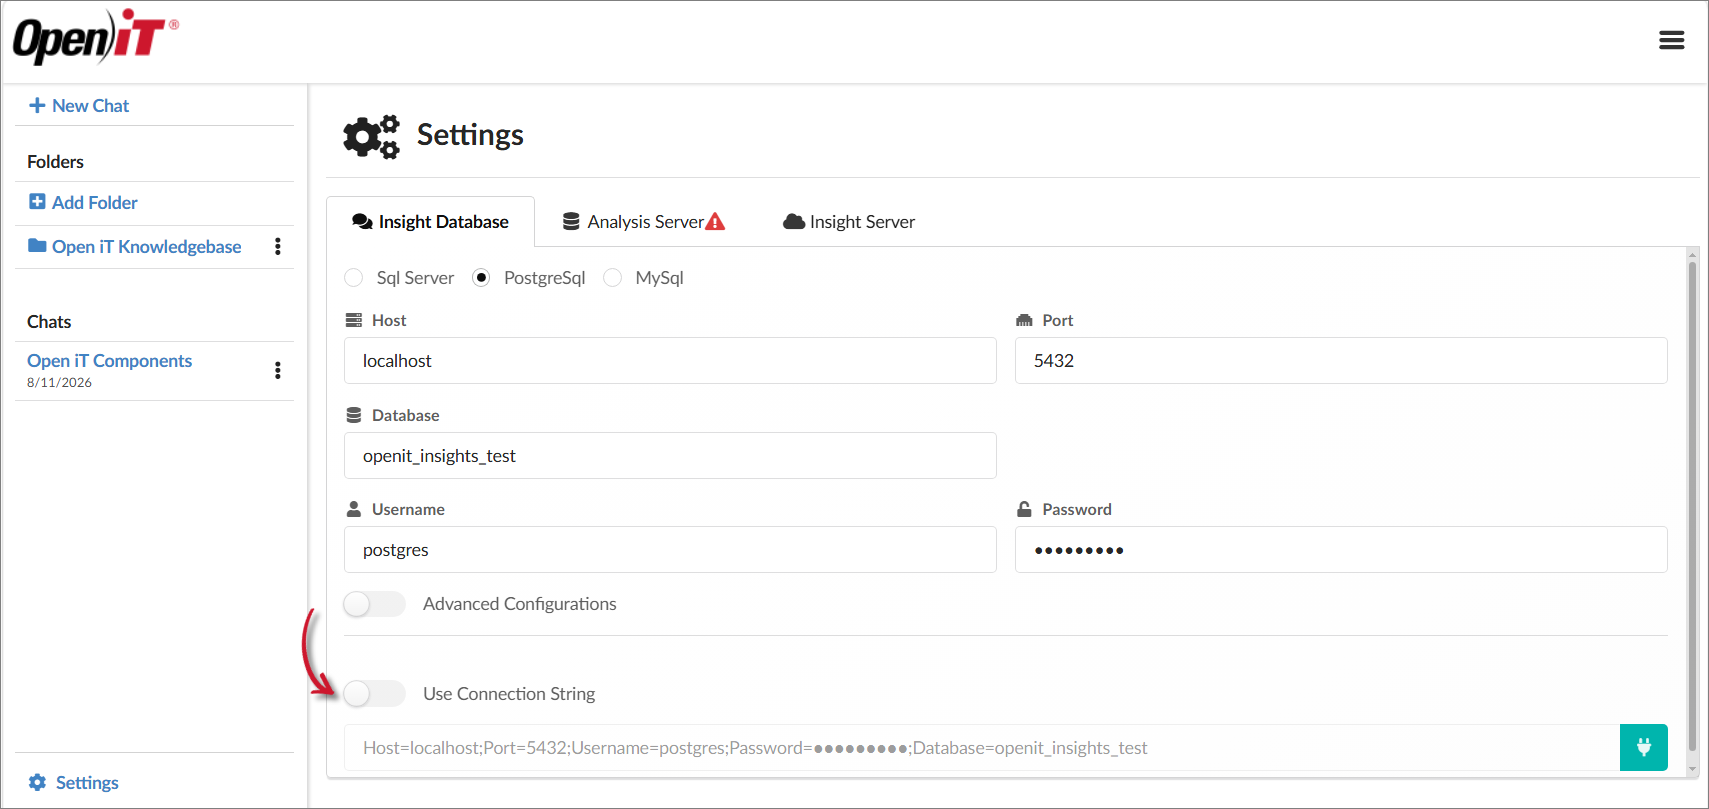Click the Insight Server cloud icon
The image size is (1709, 809).
794,221
